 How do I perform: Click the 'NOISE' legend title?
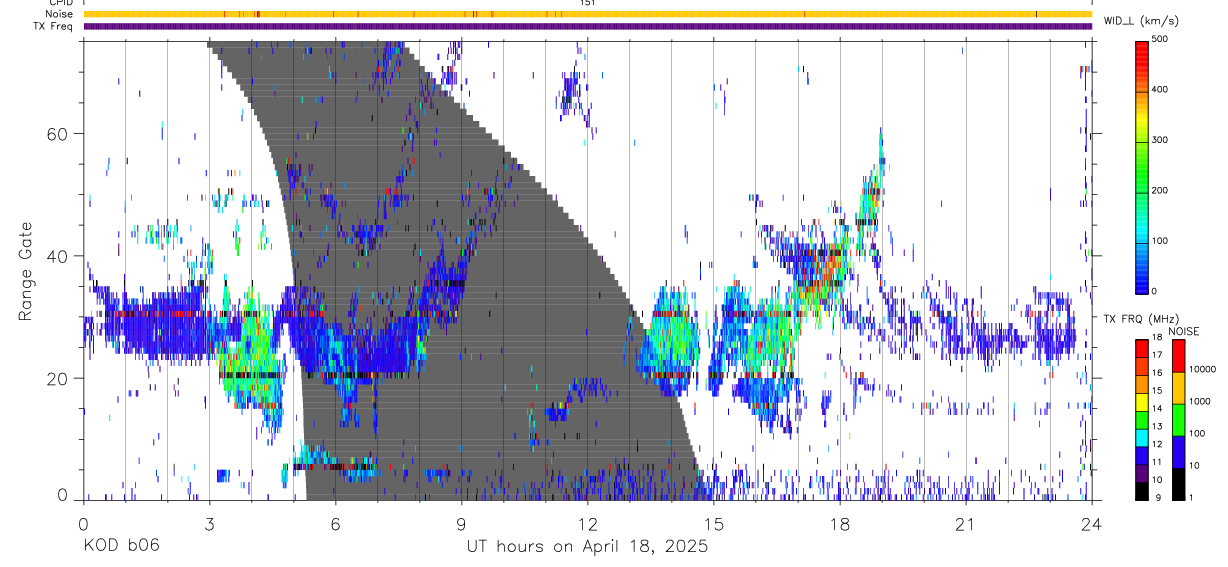(x=1183, y=331)
